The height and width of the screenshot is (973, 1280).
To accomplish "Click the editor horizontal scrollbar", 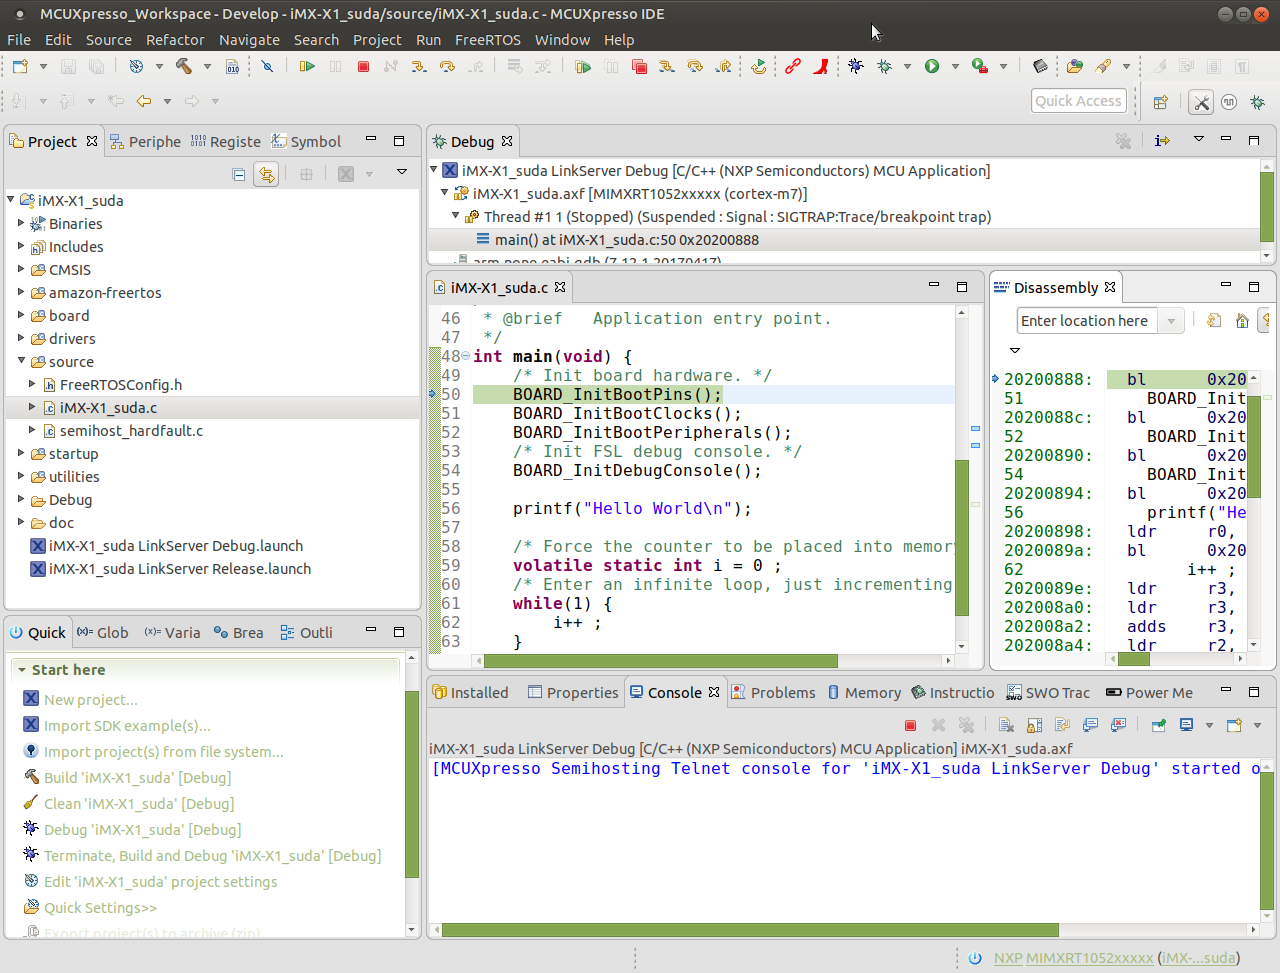I will [x=661, y=661].
